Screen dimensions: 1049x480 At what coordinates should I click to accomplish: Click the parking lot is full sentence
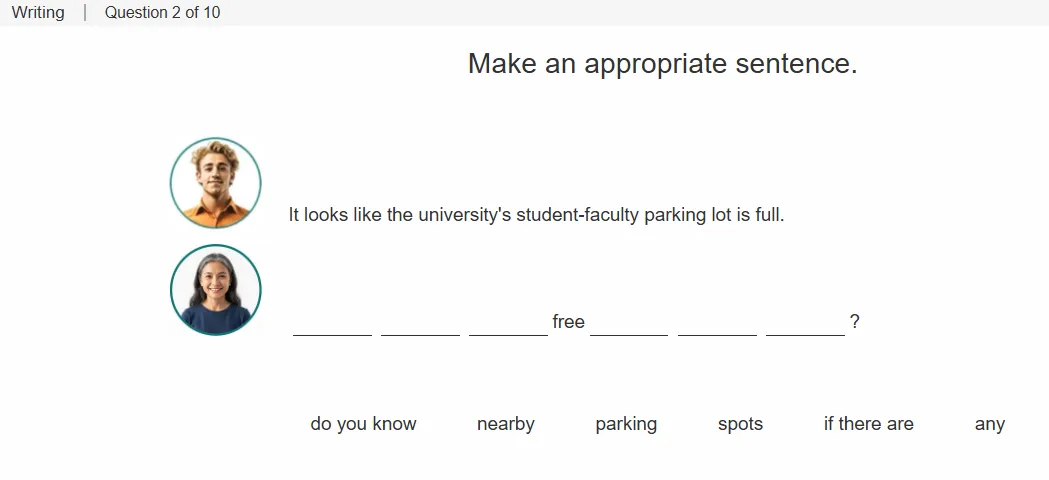coord(537,215)
